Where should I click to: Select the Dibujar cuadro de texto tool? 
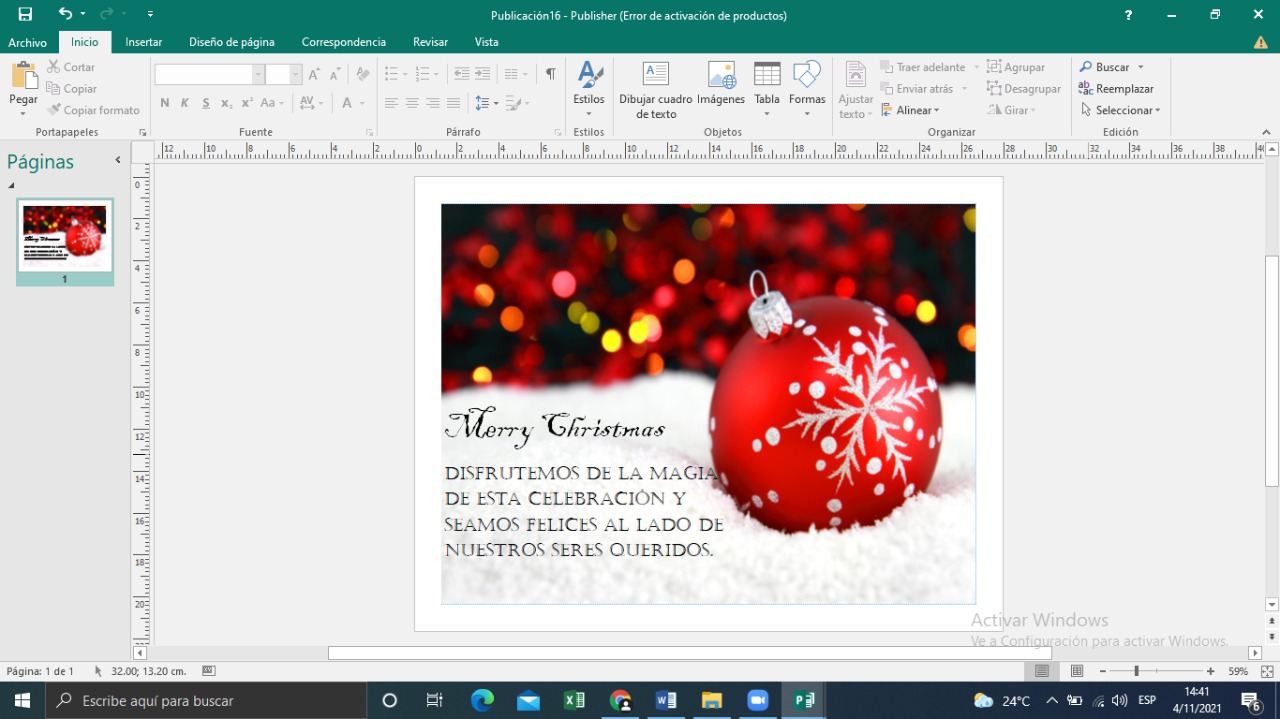coord(655,76)
